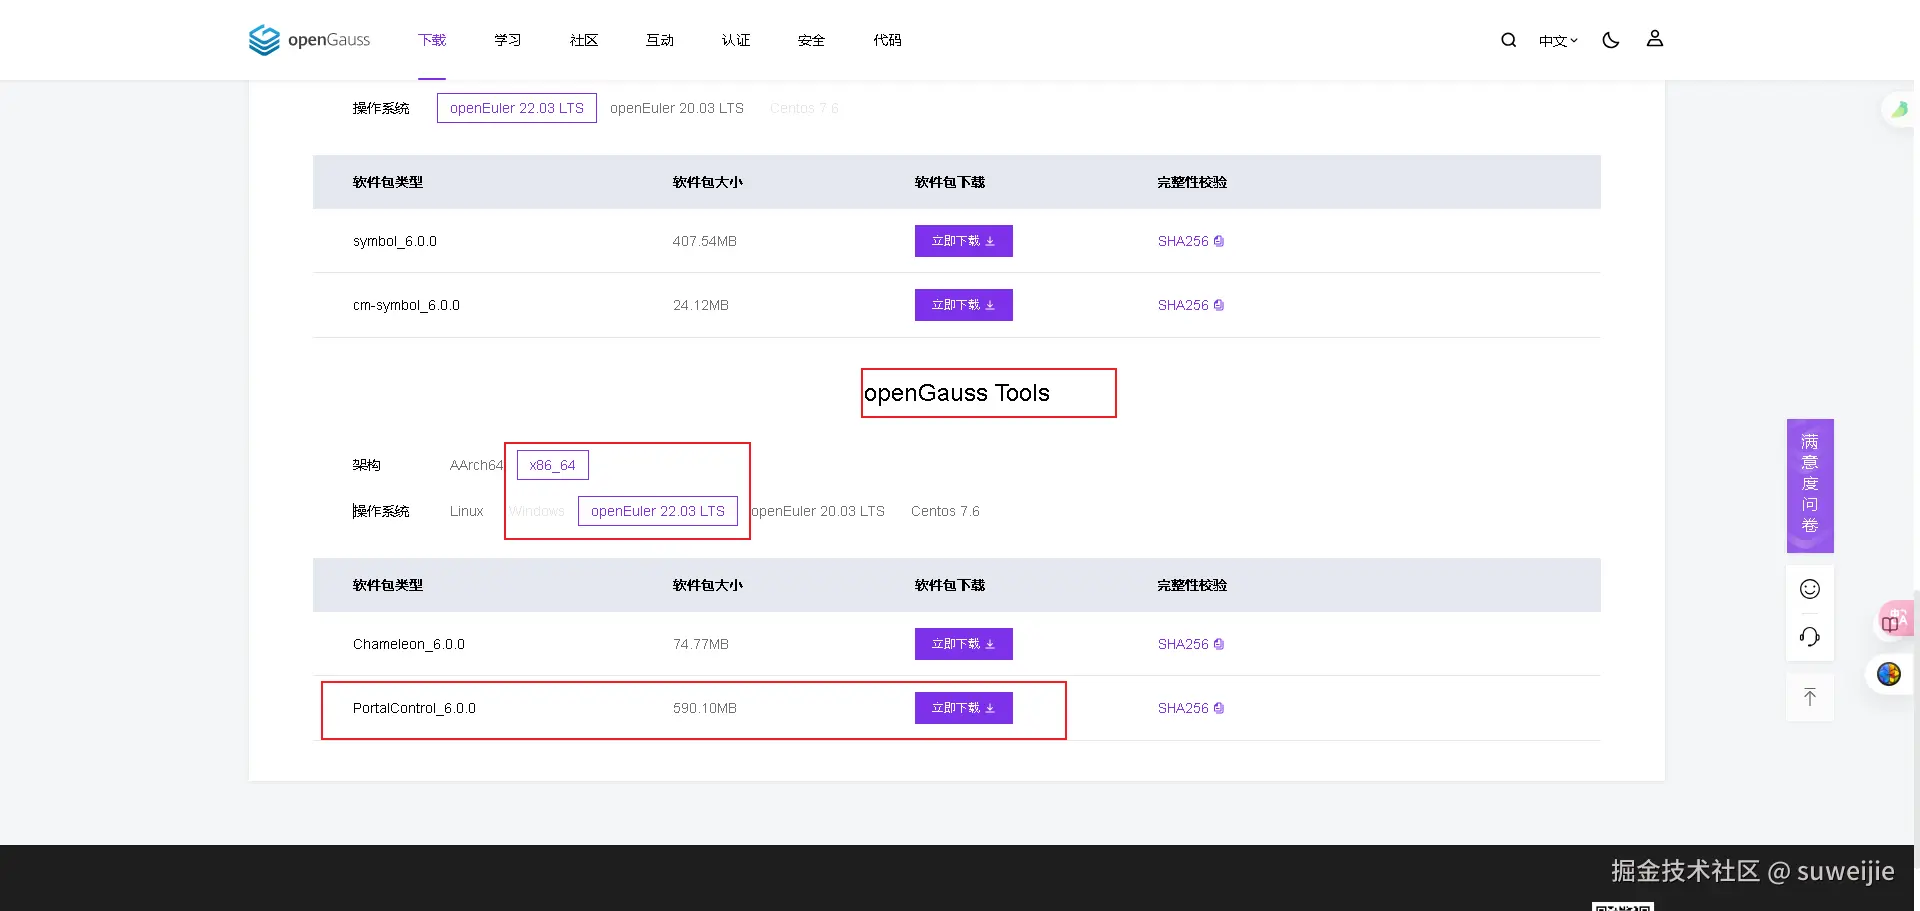Download the PortalControl_6.0.0 package
The image size is (1920, 911).
963,708
